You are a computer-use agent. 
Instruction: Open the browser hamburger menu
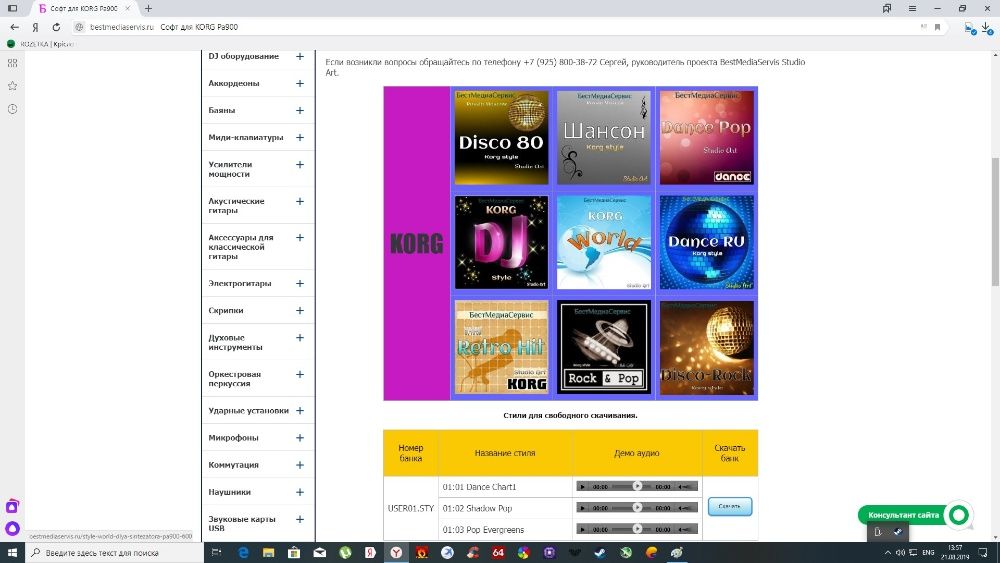point(913,8)
